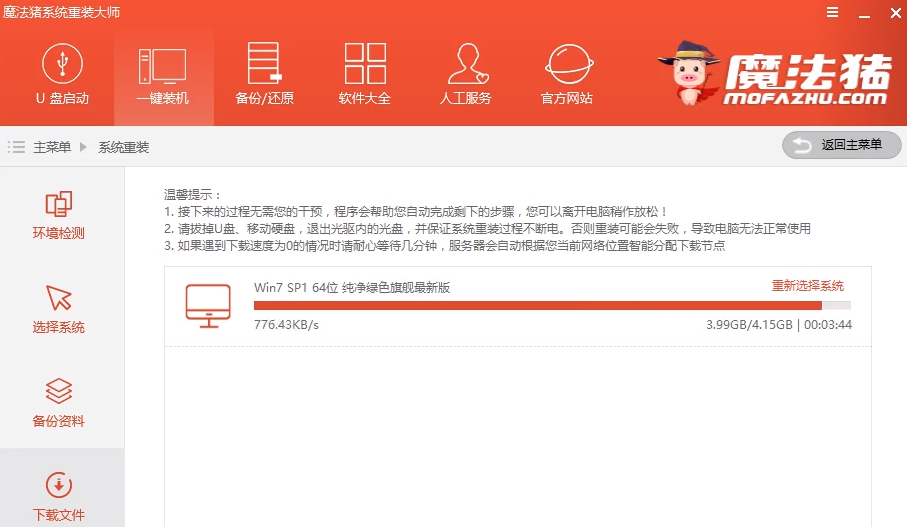
Task: Click the Win7 SP1 64位 纯净绿色旗舰最新版 title
Action: (x=352, y=288)
